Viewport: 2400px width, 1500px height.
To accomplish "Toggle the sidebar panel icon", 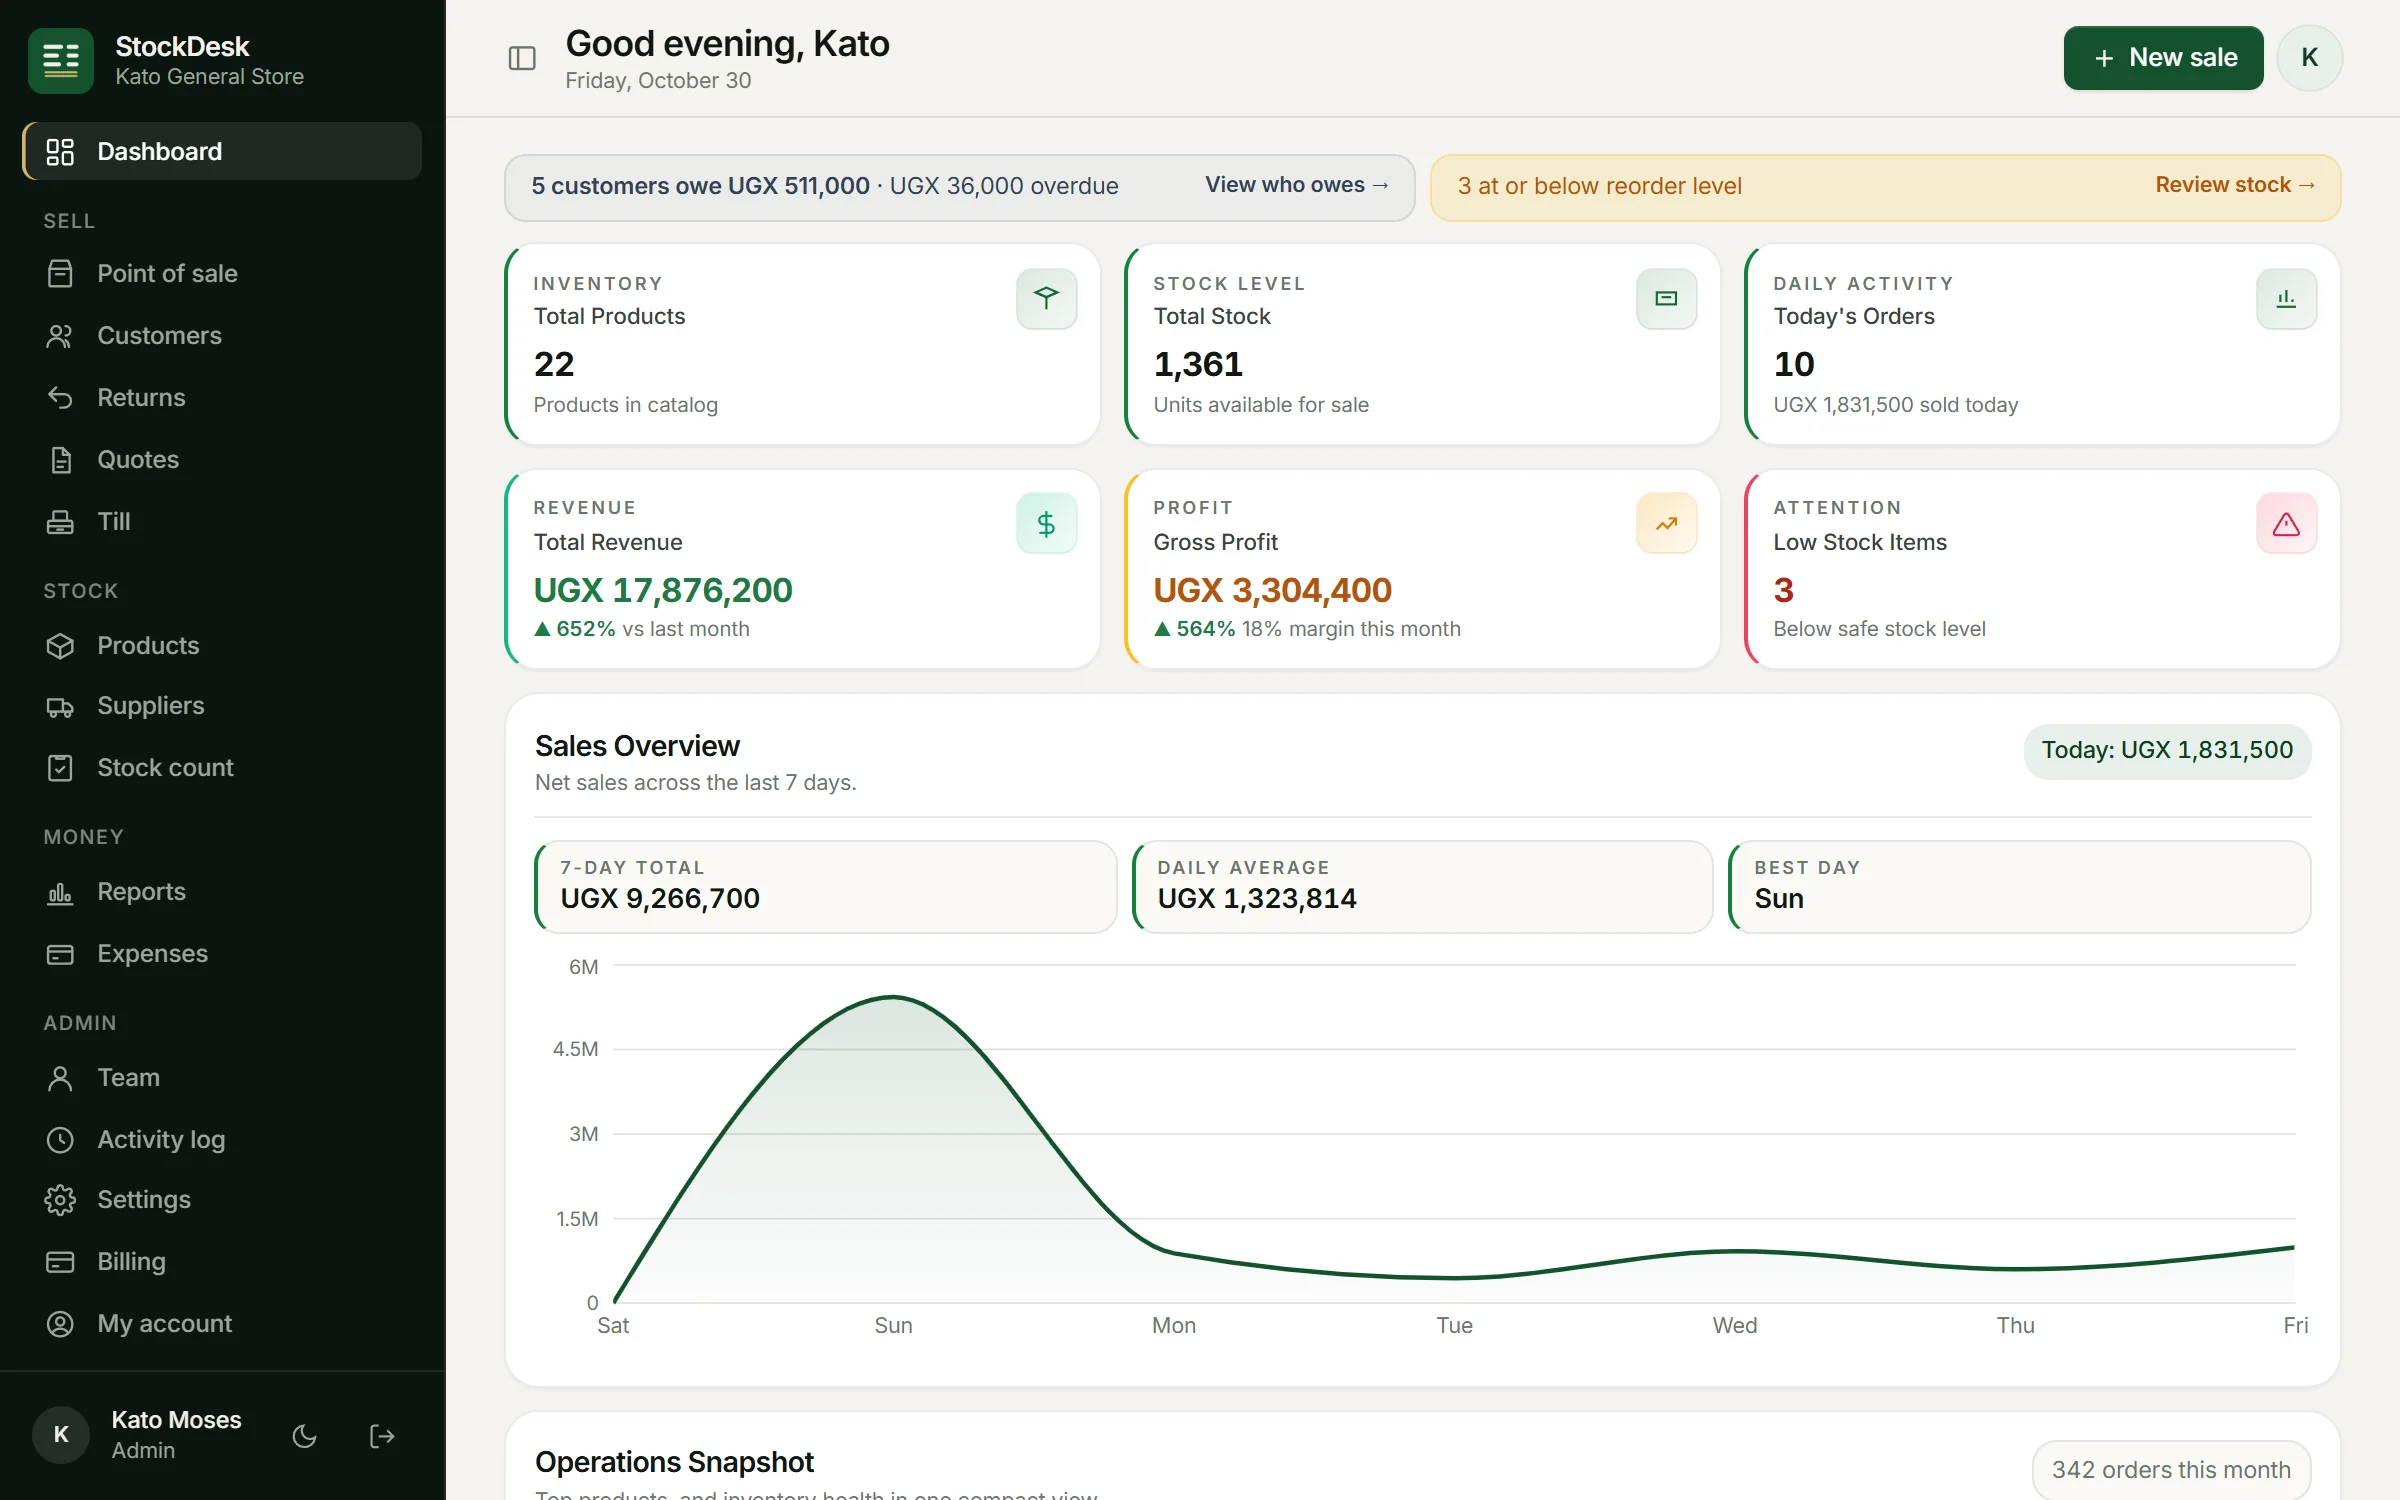I will pyautogui.click(x=522, y=59).
